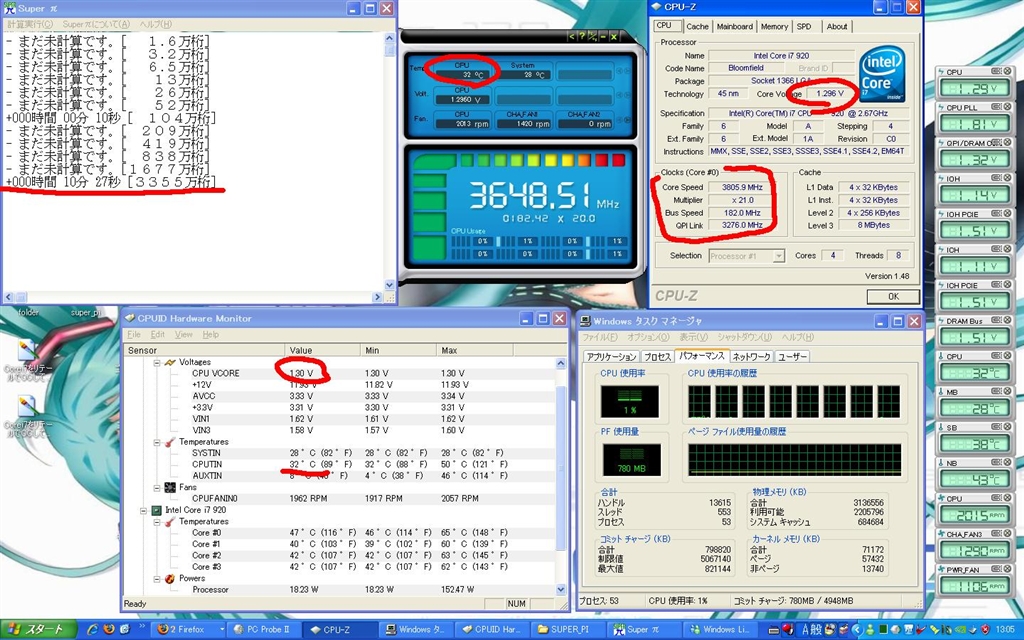Collapse the Intel Core i7 920 node
1024x640 pixels.
coord(143,510)
